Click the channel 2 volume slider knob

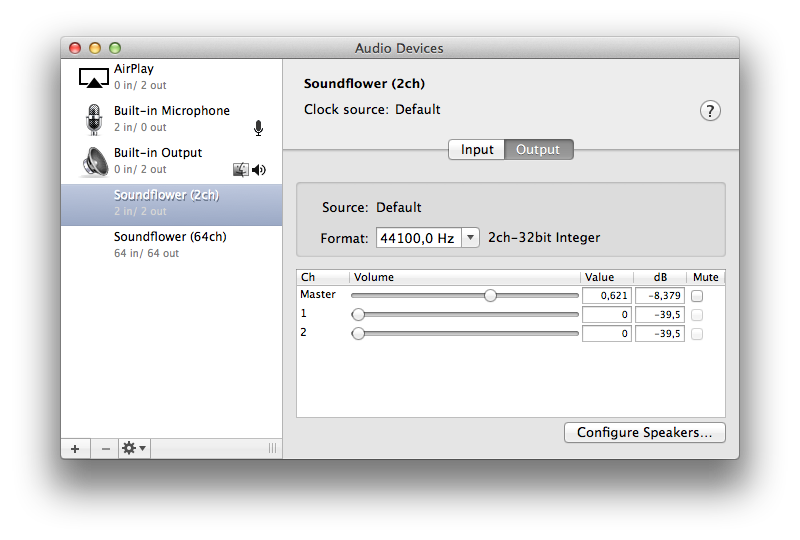pos(358,334)
